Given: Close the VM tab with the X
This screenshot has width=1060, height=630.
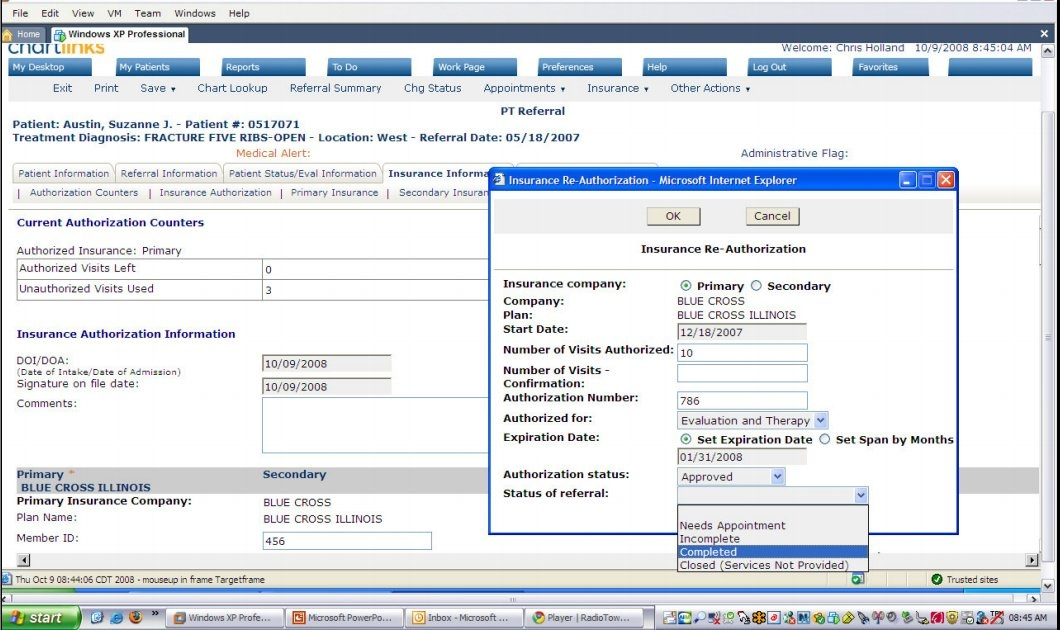Looking at the screenshot, I should pos(1044,33).
